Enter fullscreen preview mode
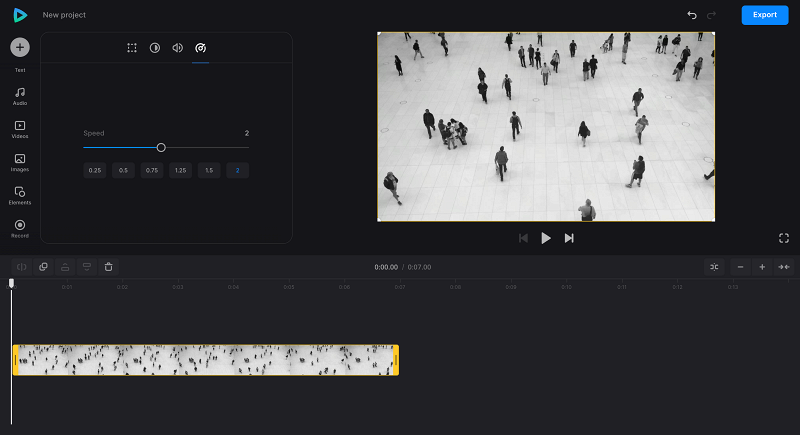The height and width of the screenshot is (435, 800). [x=784, y=238]
